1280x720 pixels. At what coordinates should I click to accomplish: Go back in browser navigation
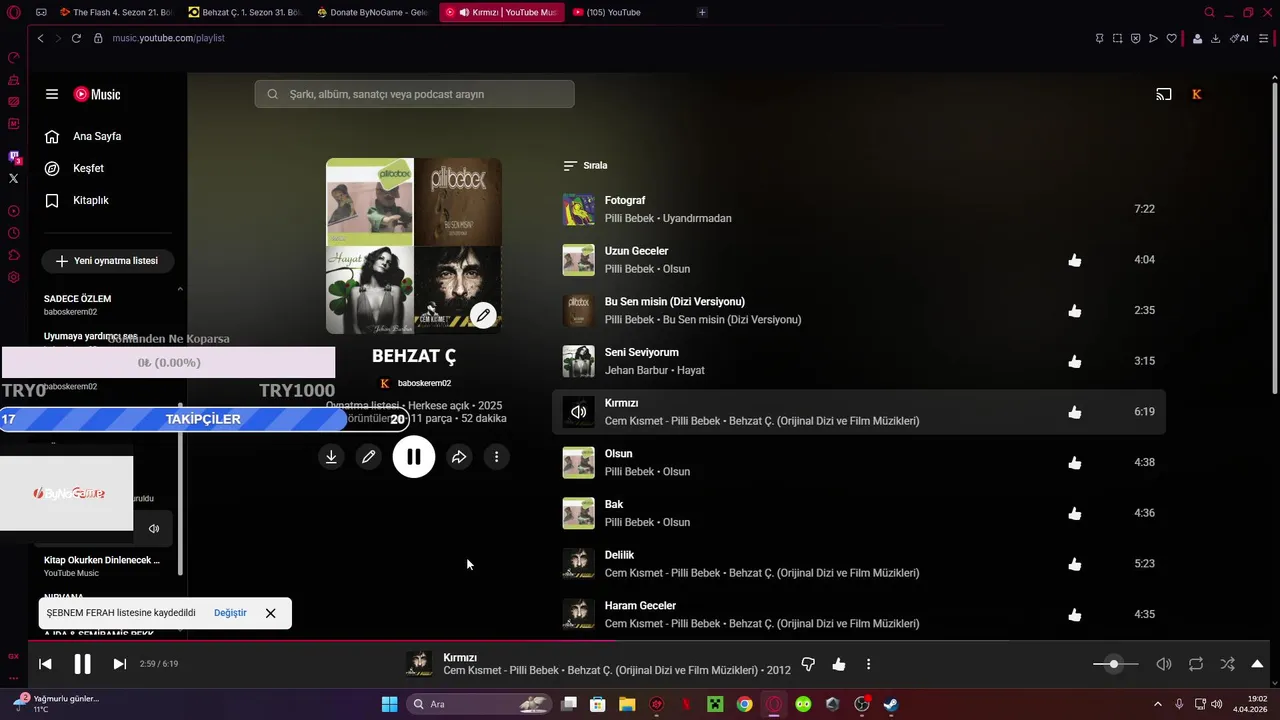pyautogui.click(x=40, y=38)
